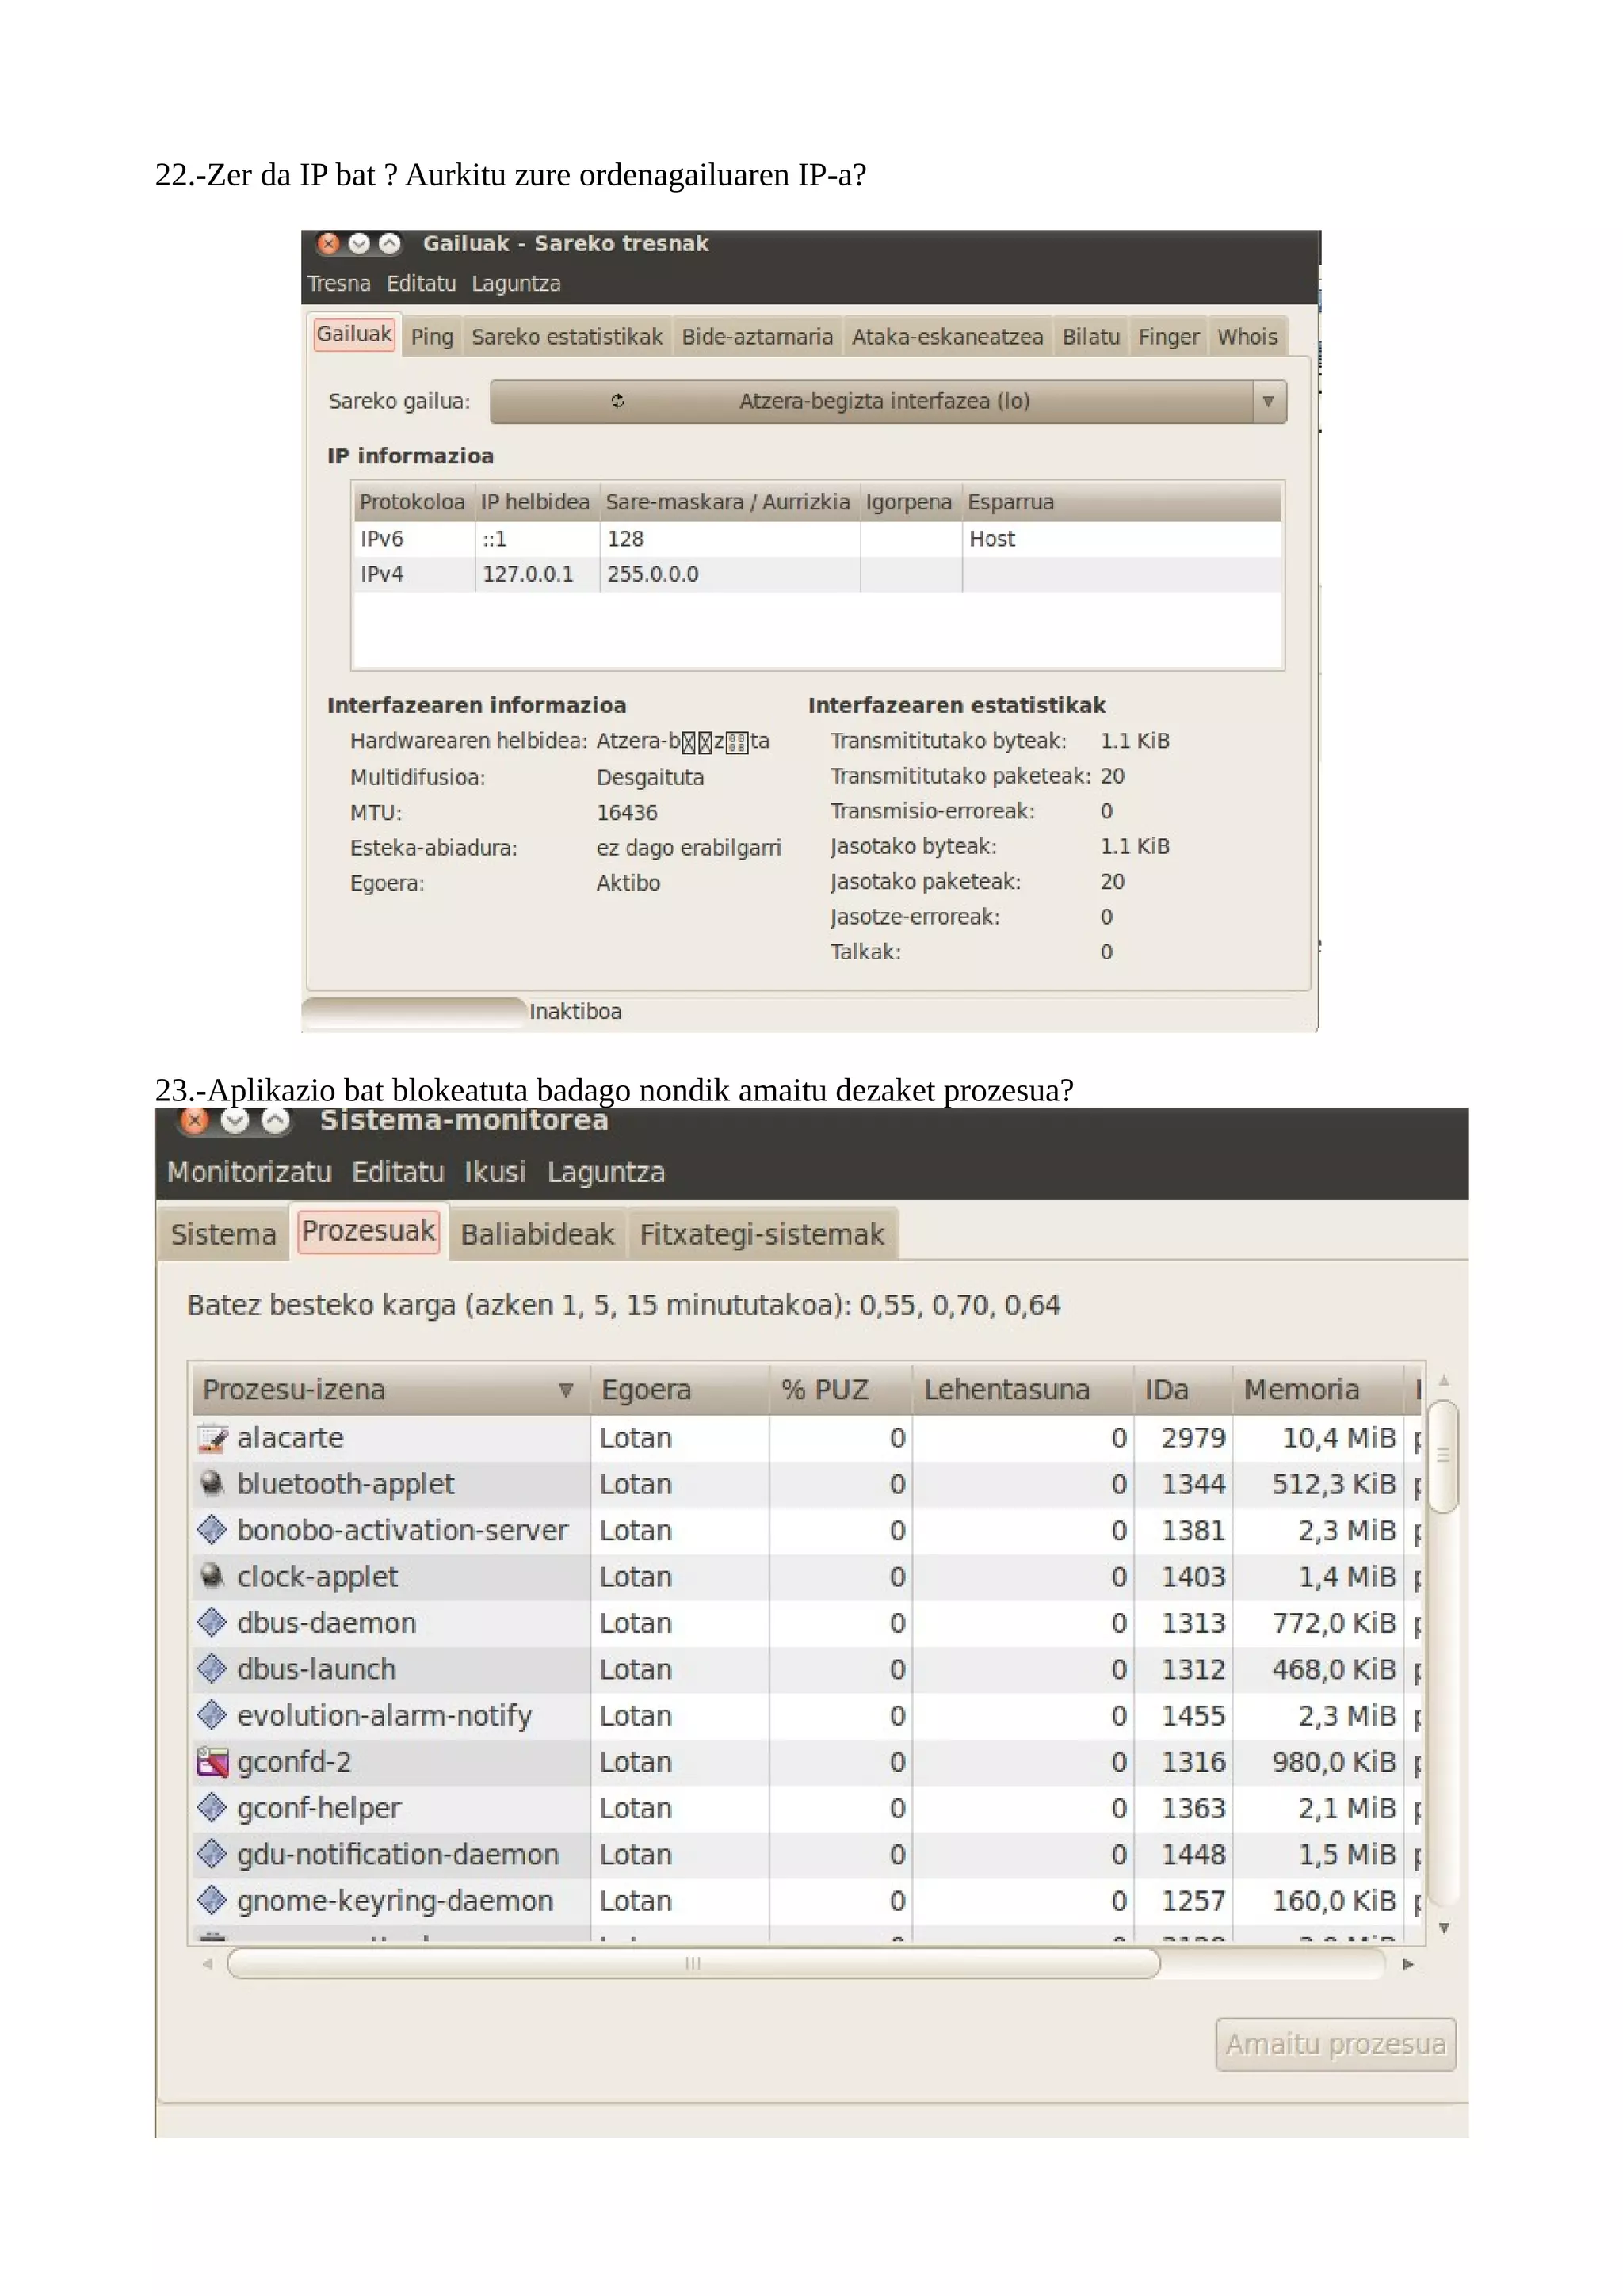Click the gdu-notification-daemon process icon
Image resolution: width=1623 pixels, height=2296 pixels.
click(212, 1854)
